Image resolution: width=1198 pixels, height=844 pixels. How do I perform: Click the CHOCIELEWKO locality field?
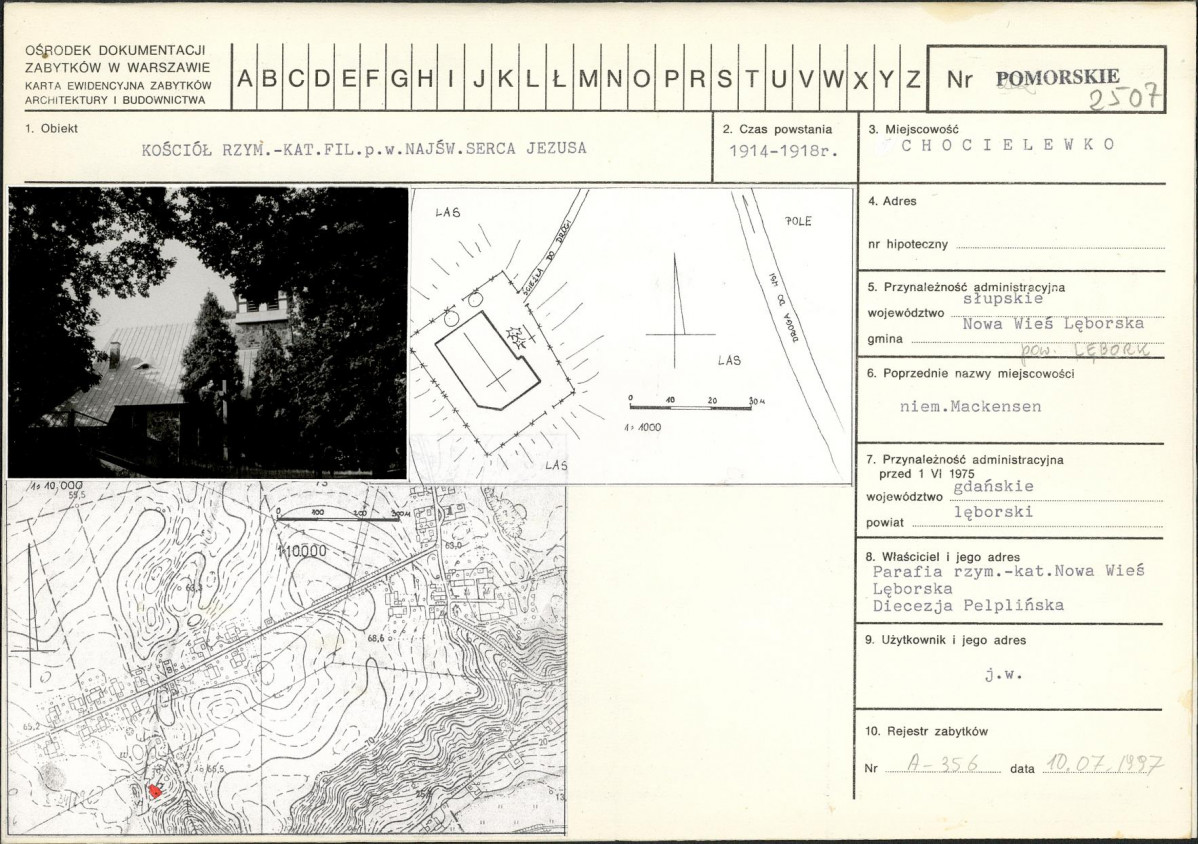(x=1008, y=145)
